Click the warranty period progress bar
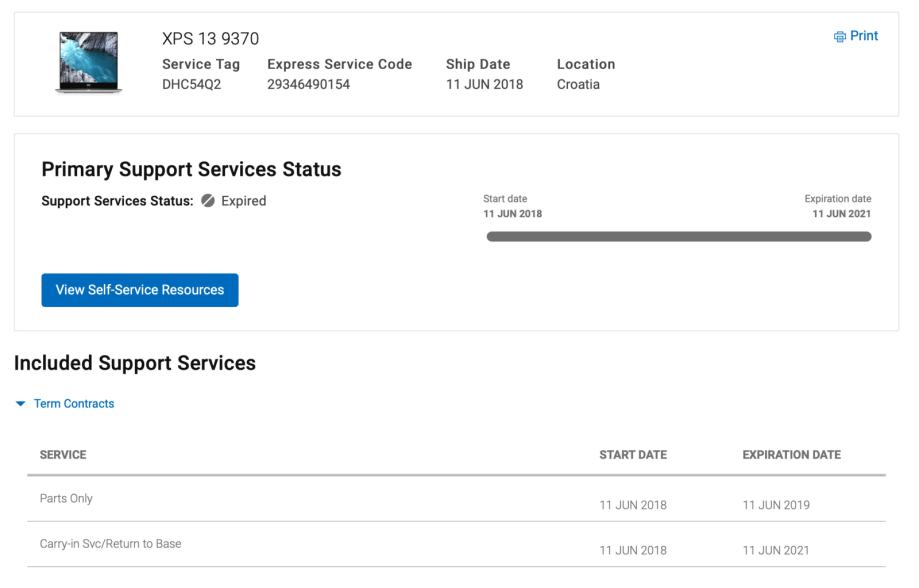Viewport: 919px width, 588px height. tap(678, 237)
